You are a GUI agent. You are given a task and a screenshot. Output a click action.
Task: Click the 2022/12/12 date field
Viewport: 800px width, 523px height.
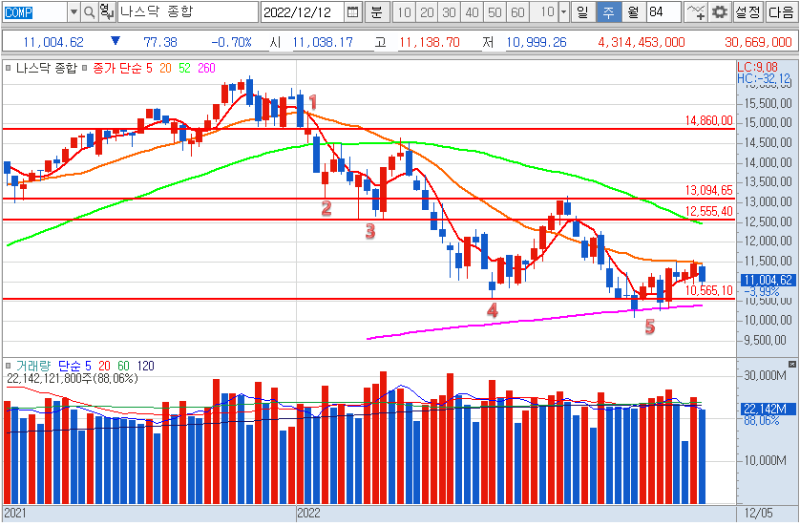[303, 12]
